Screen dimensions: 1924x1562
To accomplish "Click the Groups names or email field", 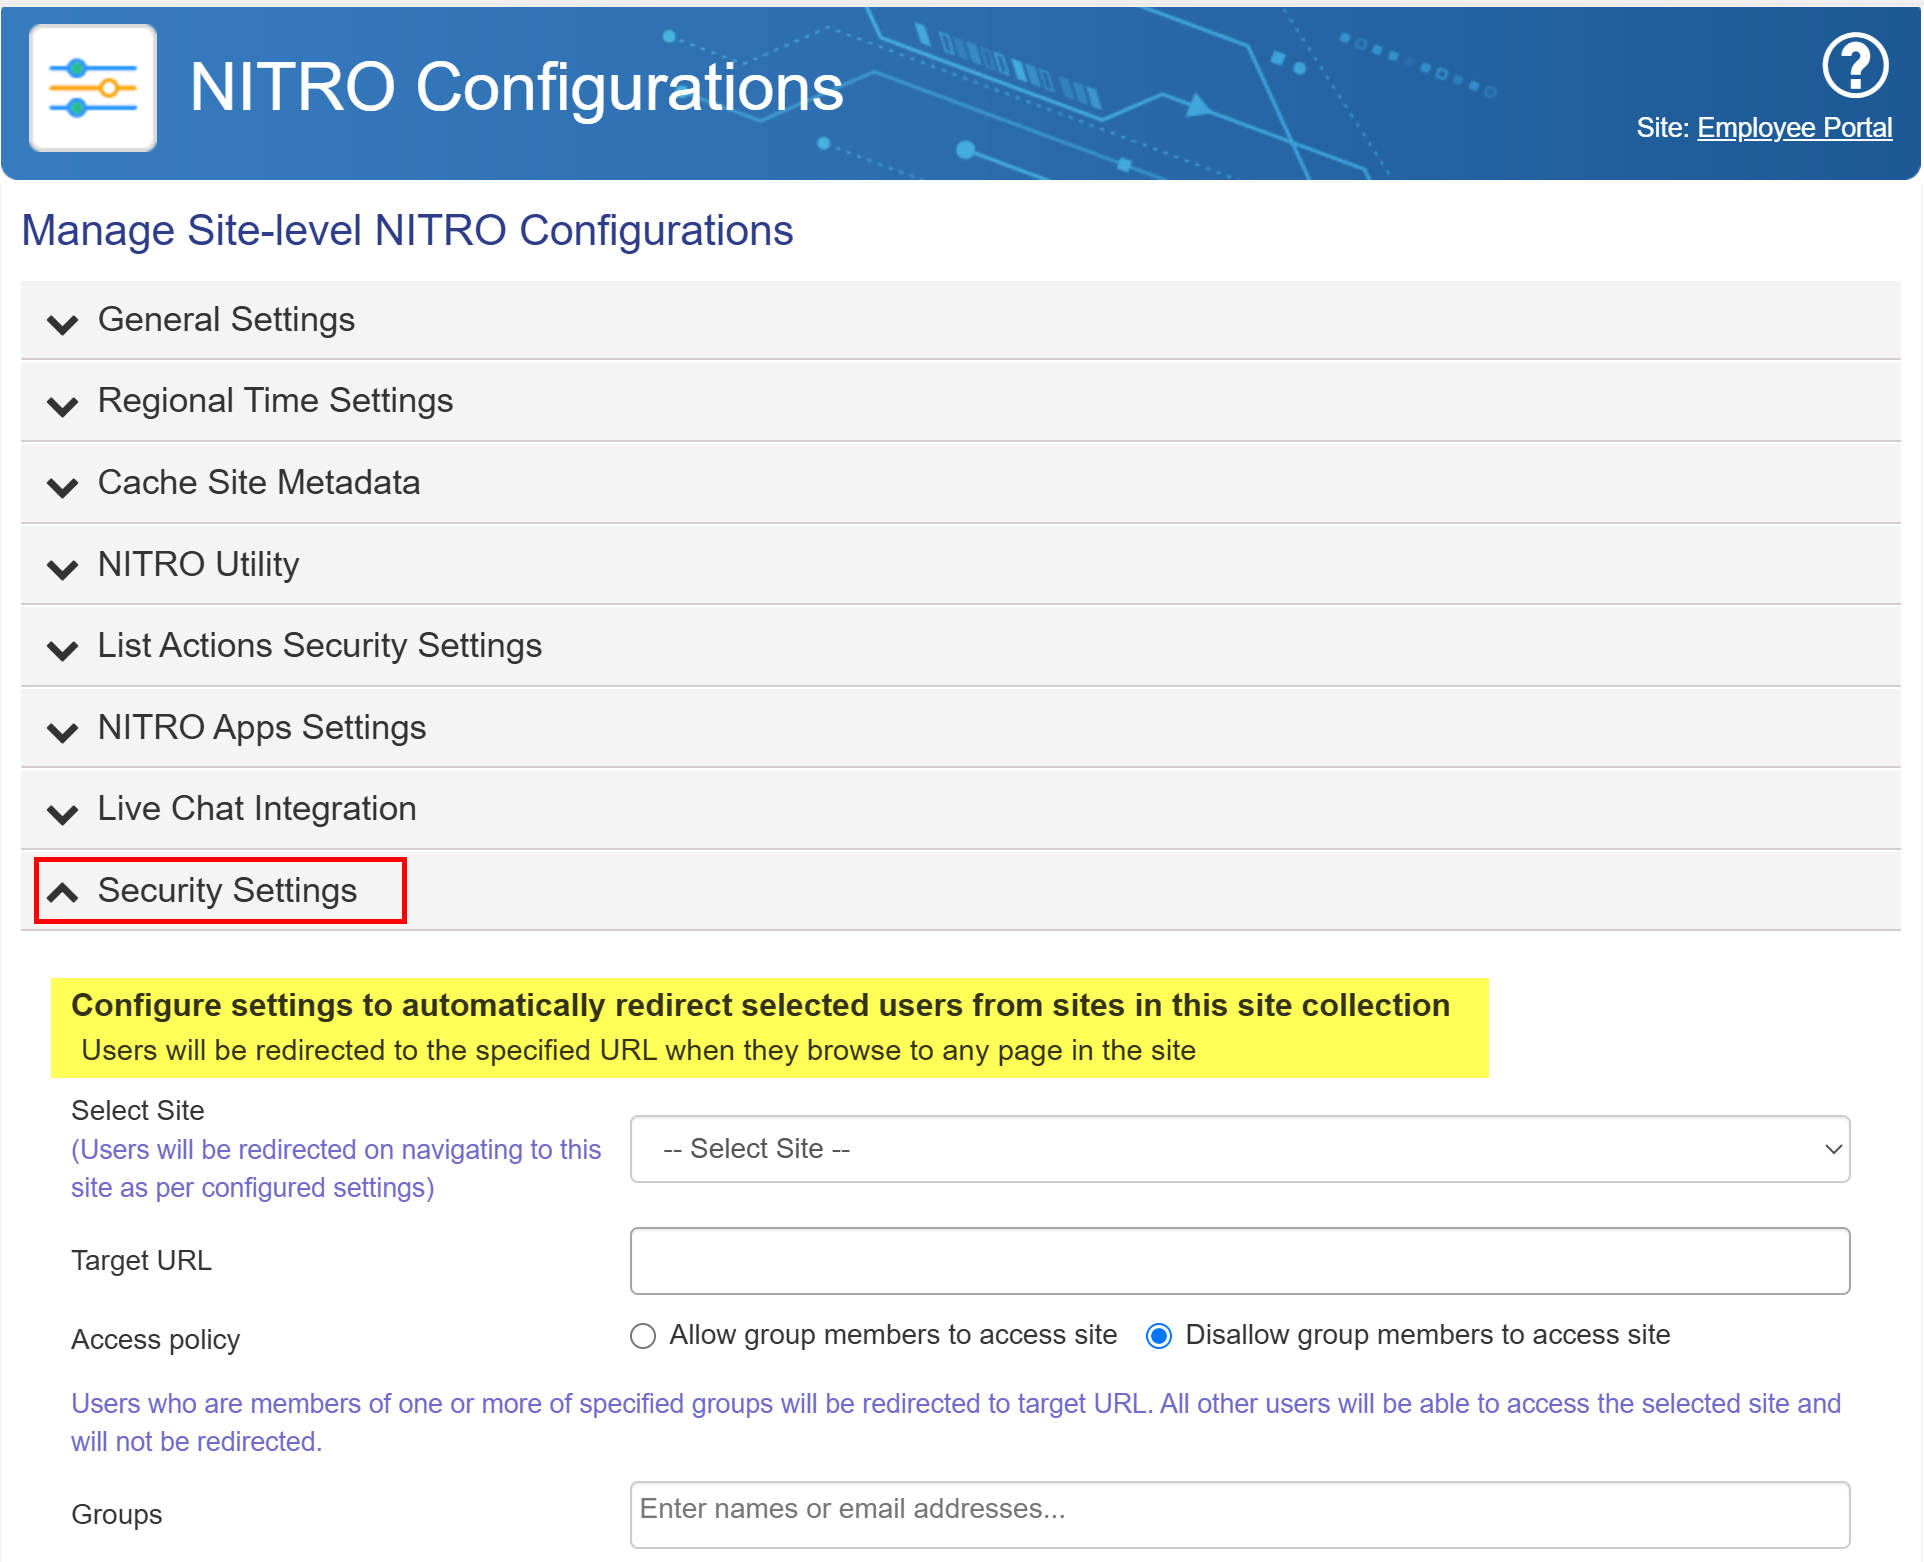I will (1239, 1513).
